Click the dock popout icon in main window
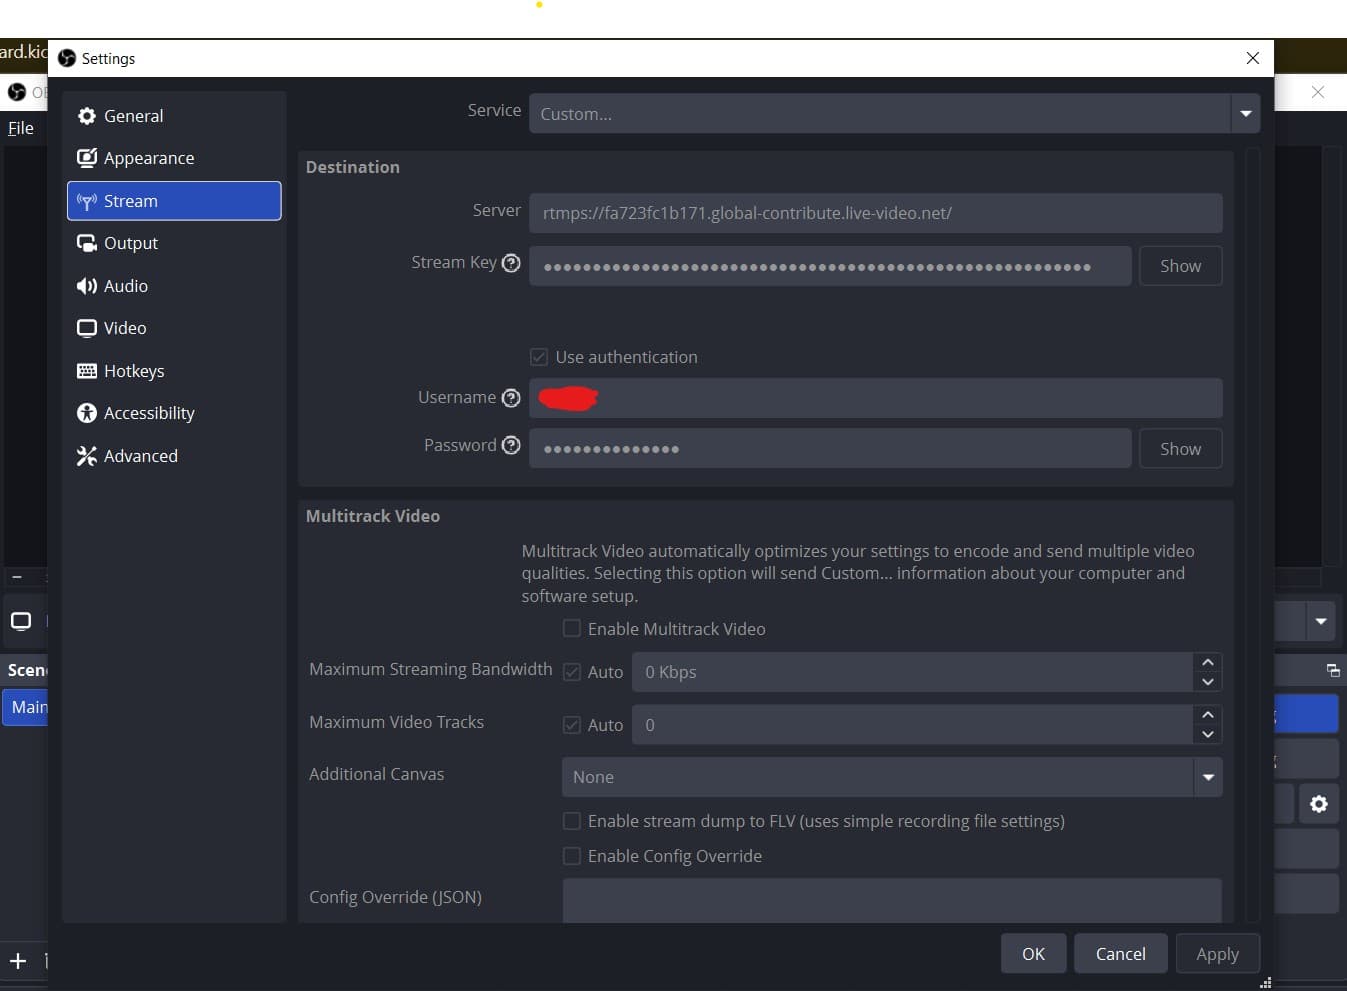 click(x=1333, y=670)
